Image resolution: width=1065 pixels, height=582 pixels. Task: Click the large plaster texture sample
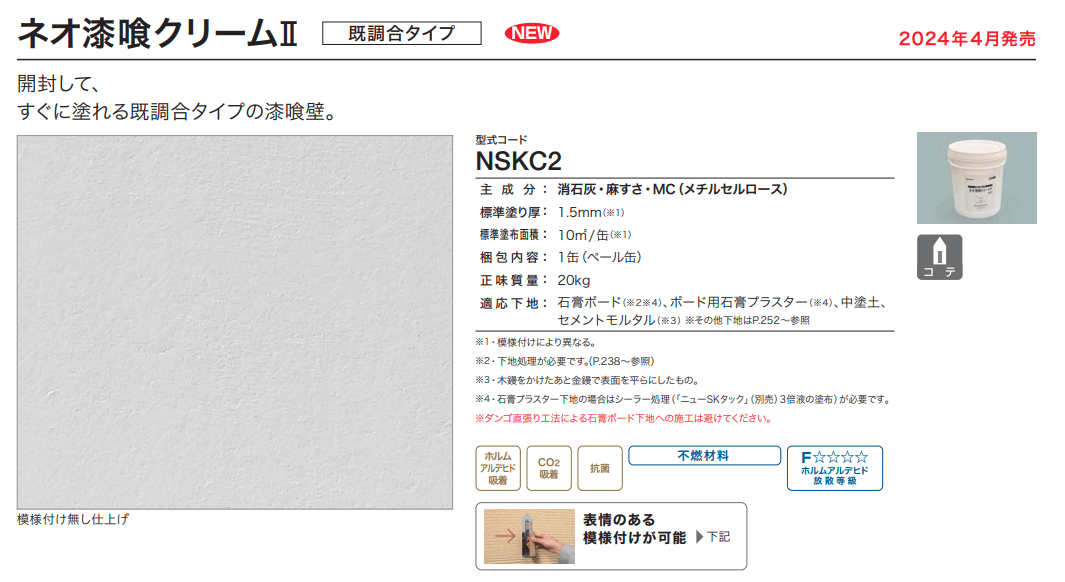pos(235,322)
